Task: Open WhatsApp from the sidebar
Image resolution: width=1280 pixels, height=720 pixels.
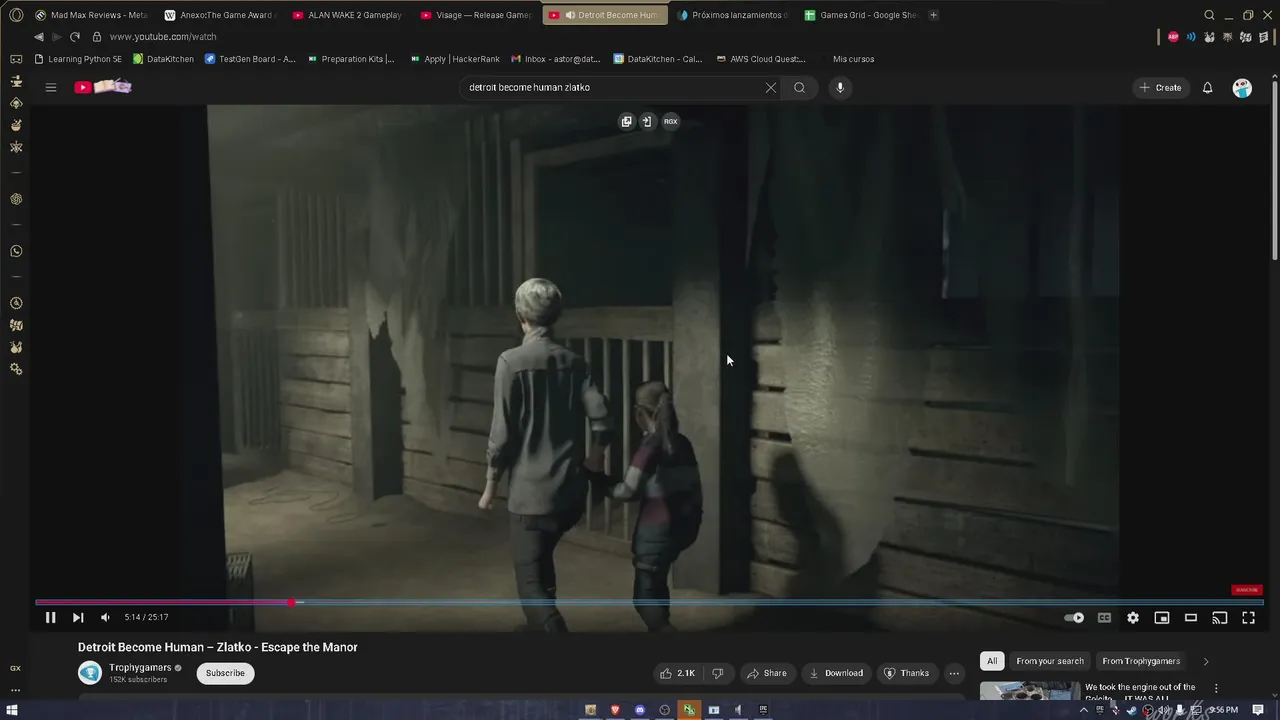Action: (x=16, y=251)
